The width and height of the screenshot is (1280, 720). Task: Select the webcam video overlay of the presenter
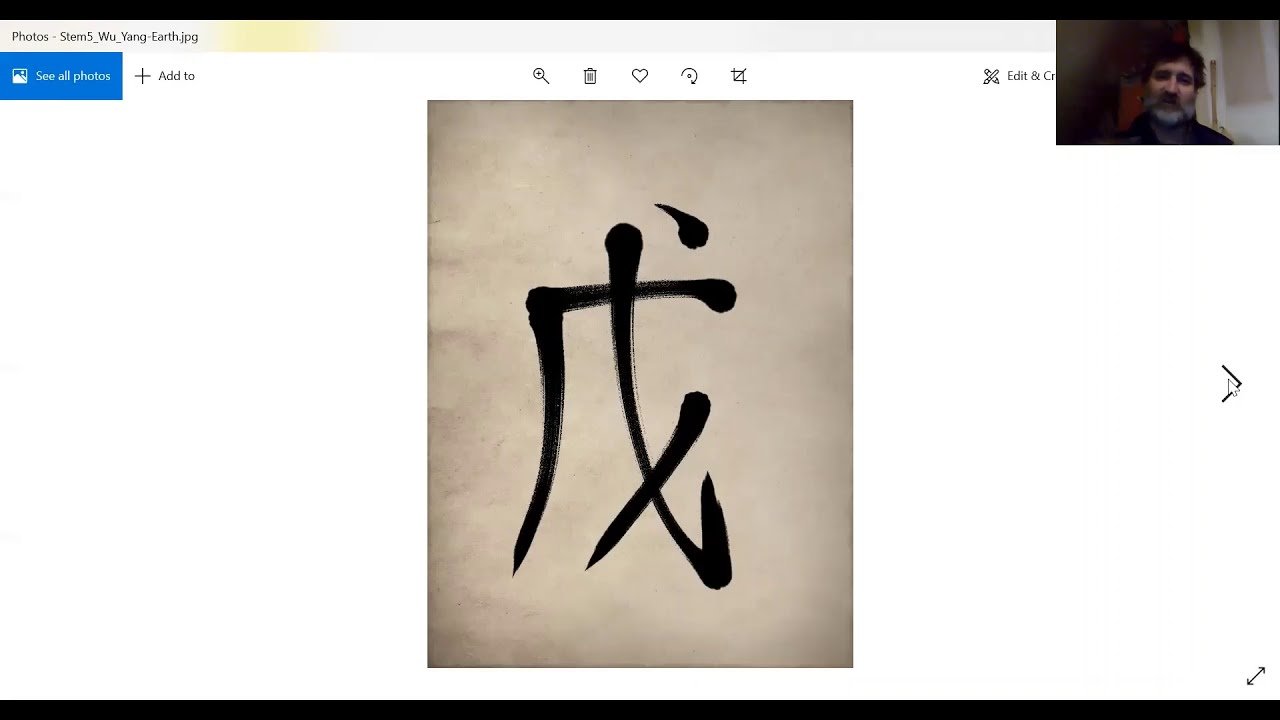[x=1167, y=83]
